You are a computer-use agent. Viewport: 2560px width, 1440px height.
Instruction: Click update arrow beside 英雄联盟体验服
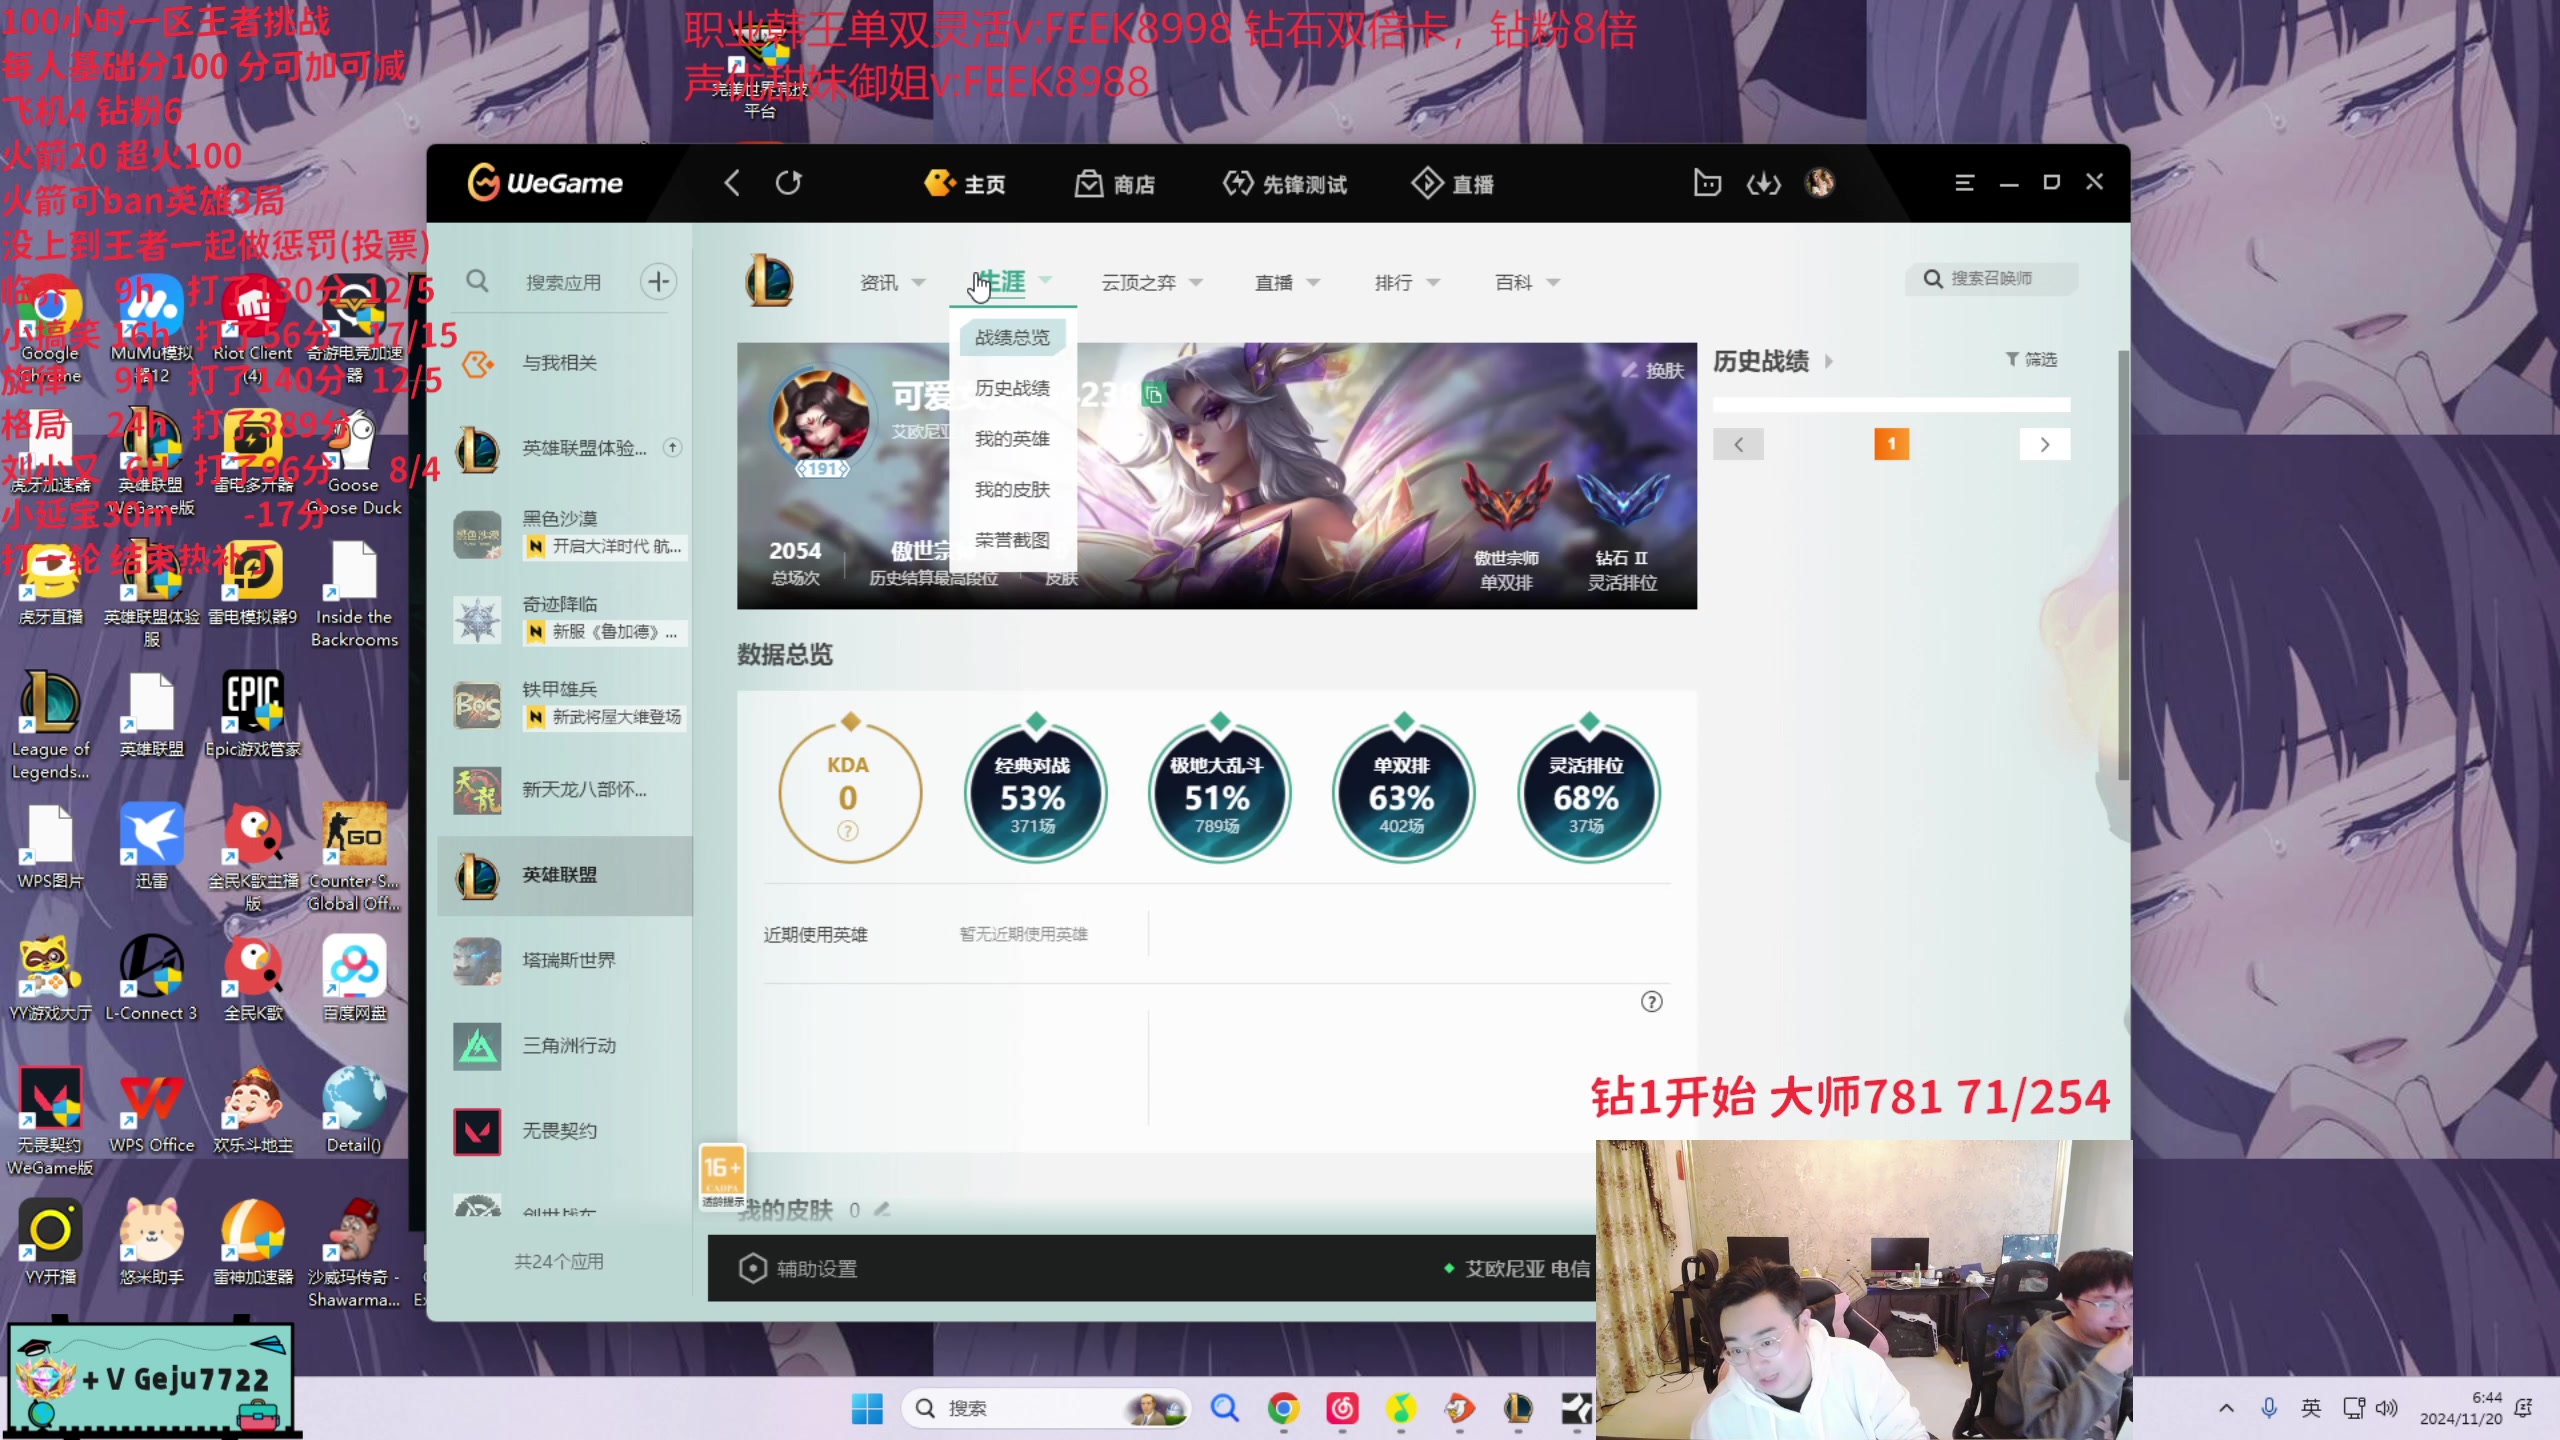pyautogui.click(x=673, y=447)
